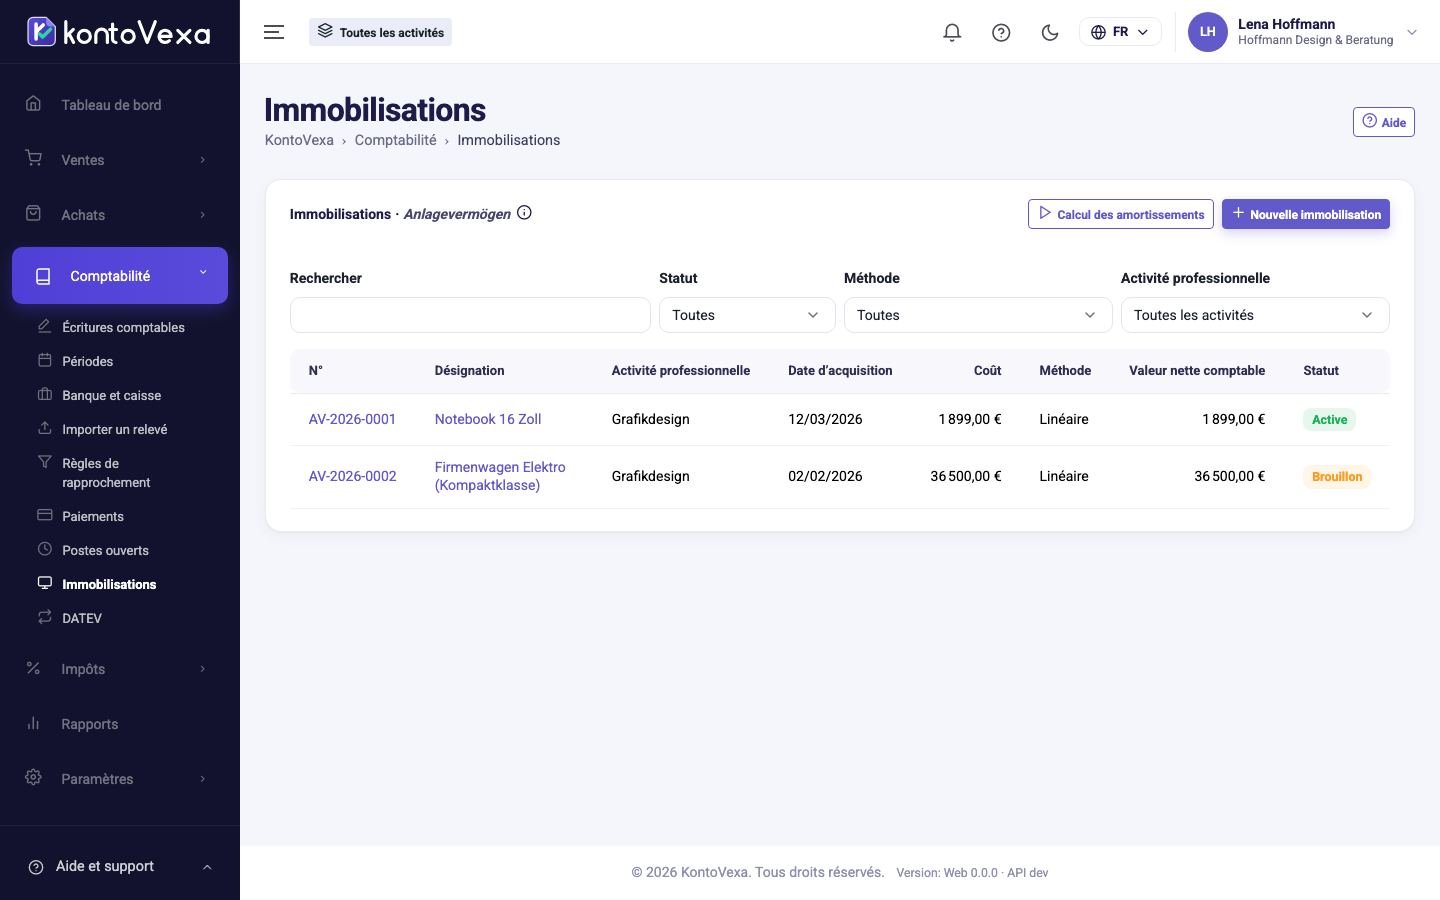Open Postes ouverts
Screen dimensions: 1440x900
coord(105,550)
